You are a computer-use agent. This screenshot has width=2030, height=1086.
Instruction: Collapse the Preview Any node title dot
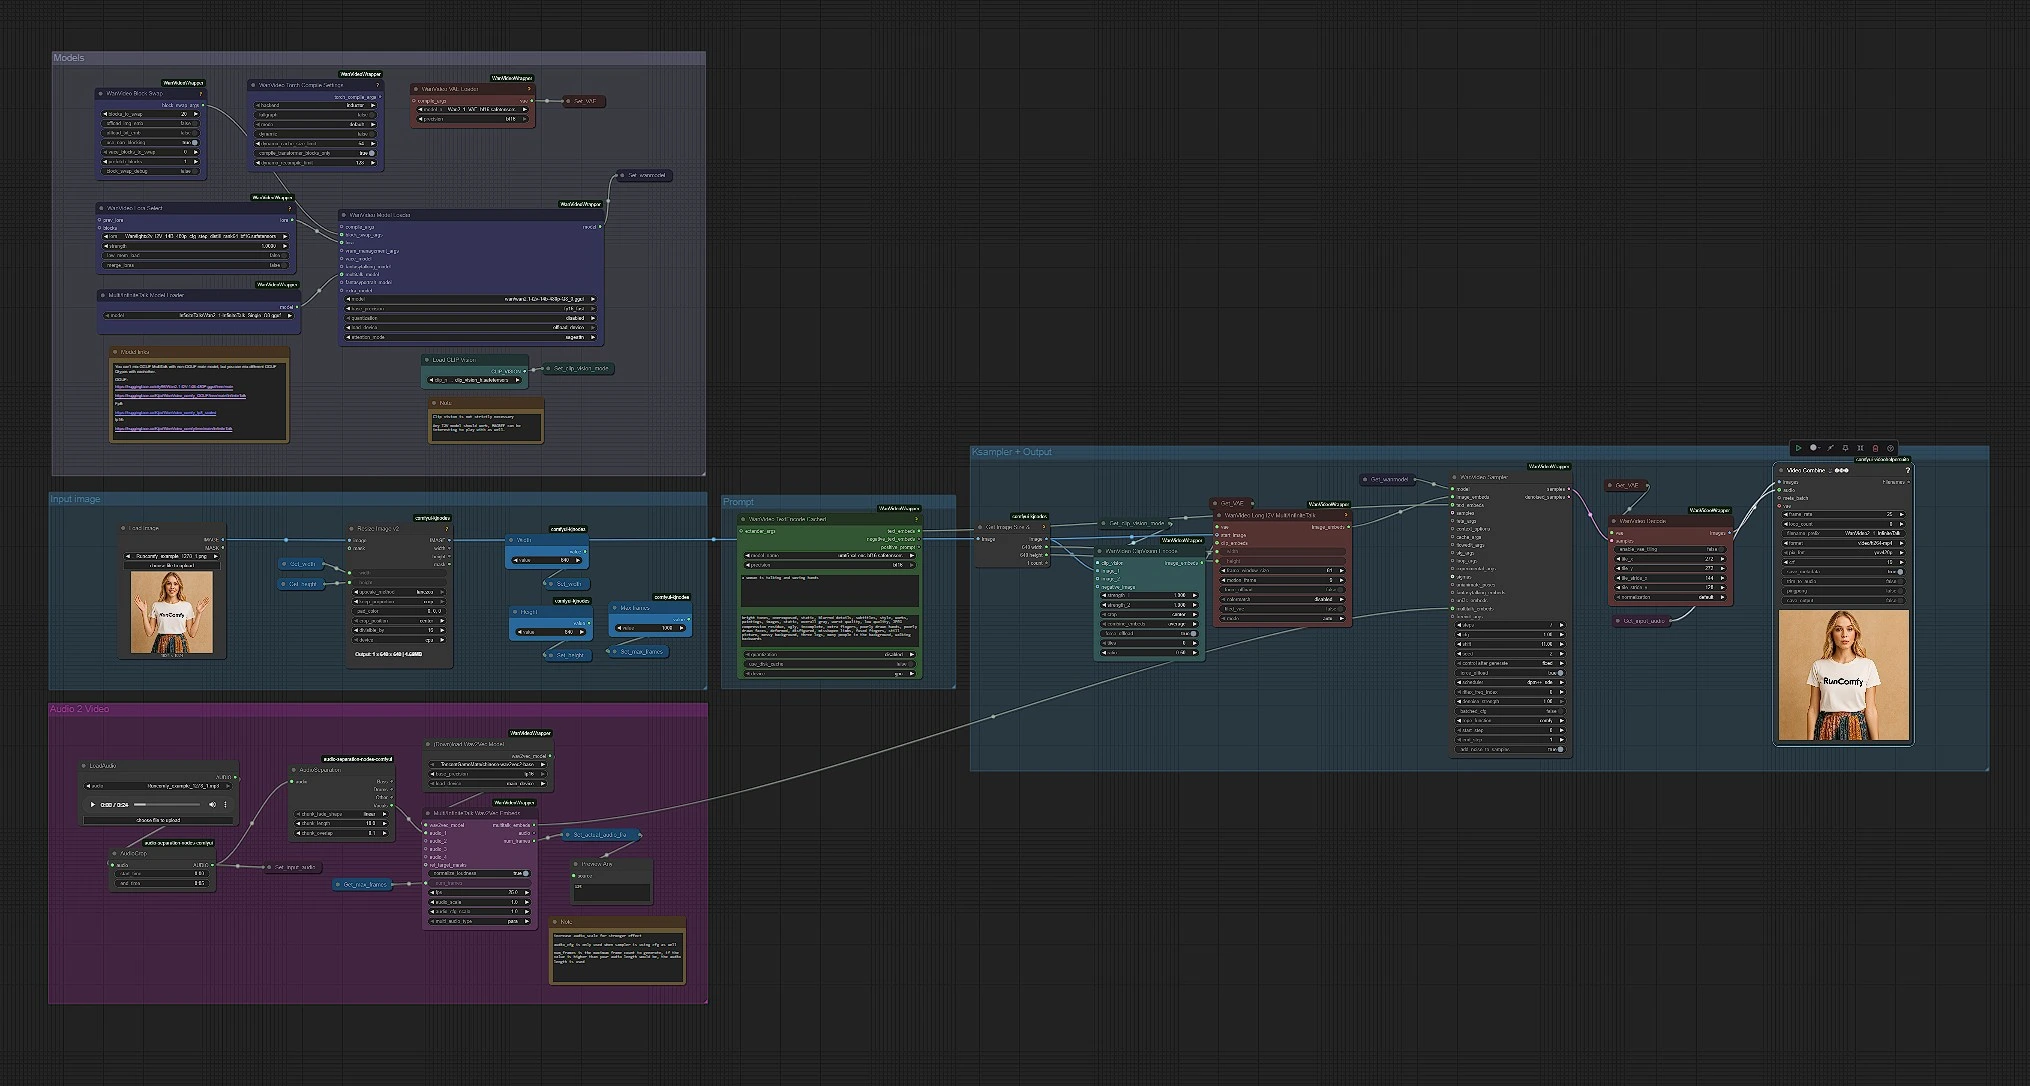pos(575,864)
